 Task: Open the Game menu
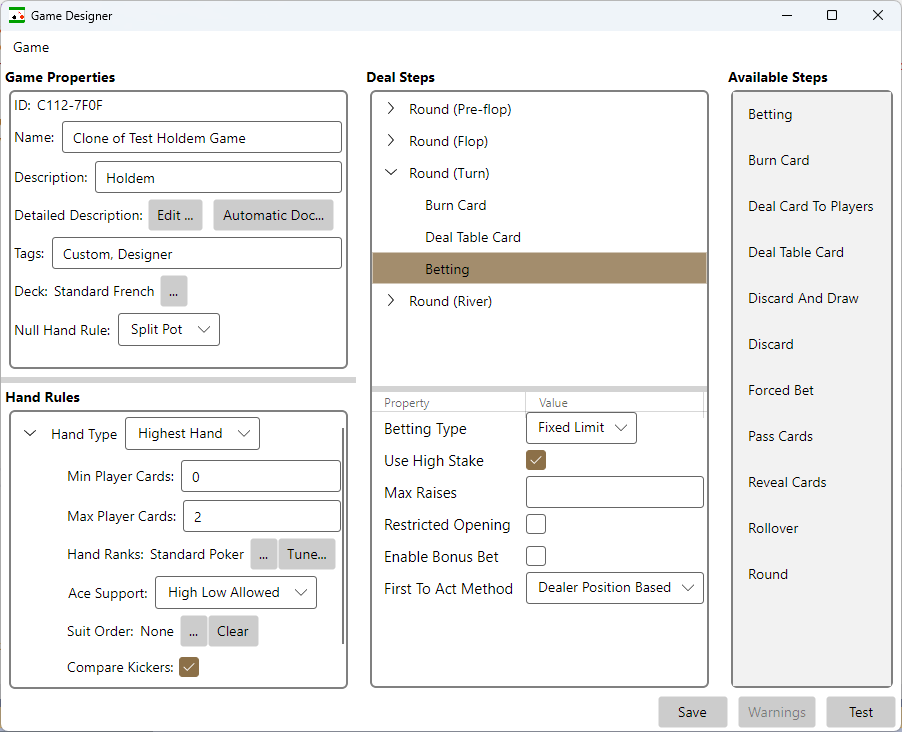point(31,47)
